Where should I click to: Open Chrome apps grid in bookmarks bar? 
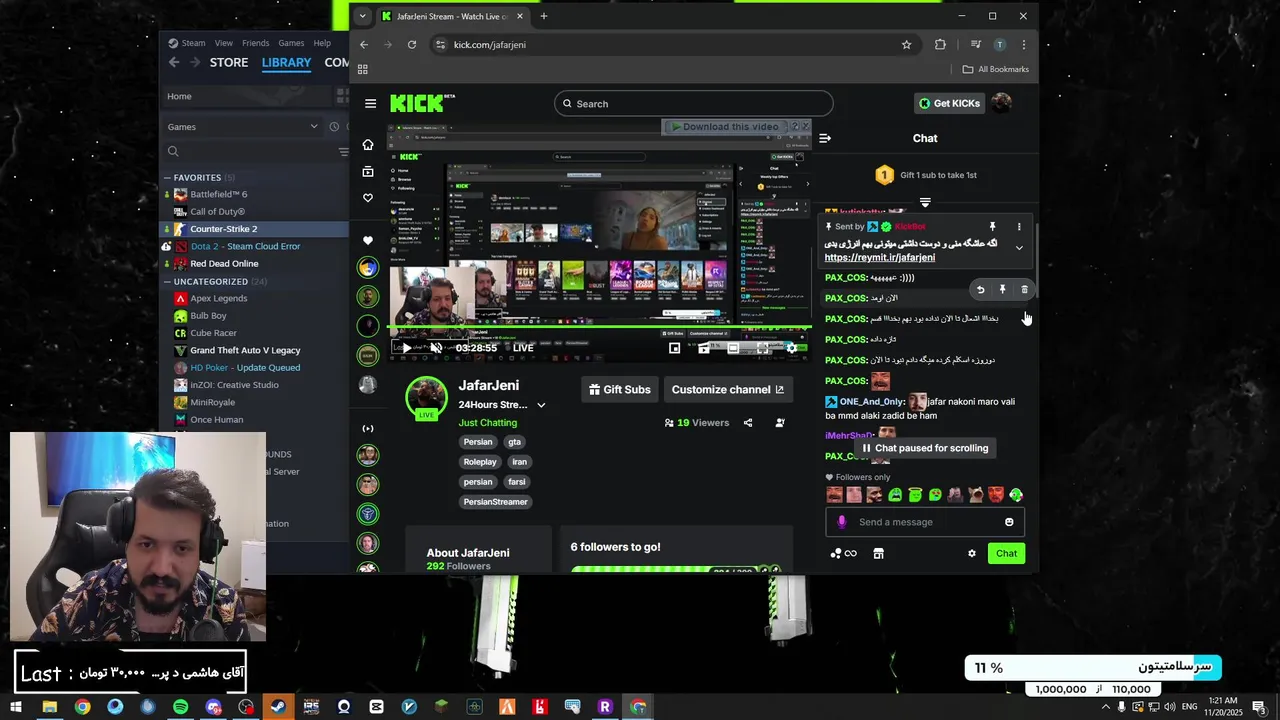coord(362,69)
